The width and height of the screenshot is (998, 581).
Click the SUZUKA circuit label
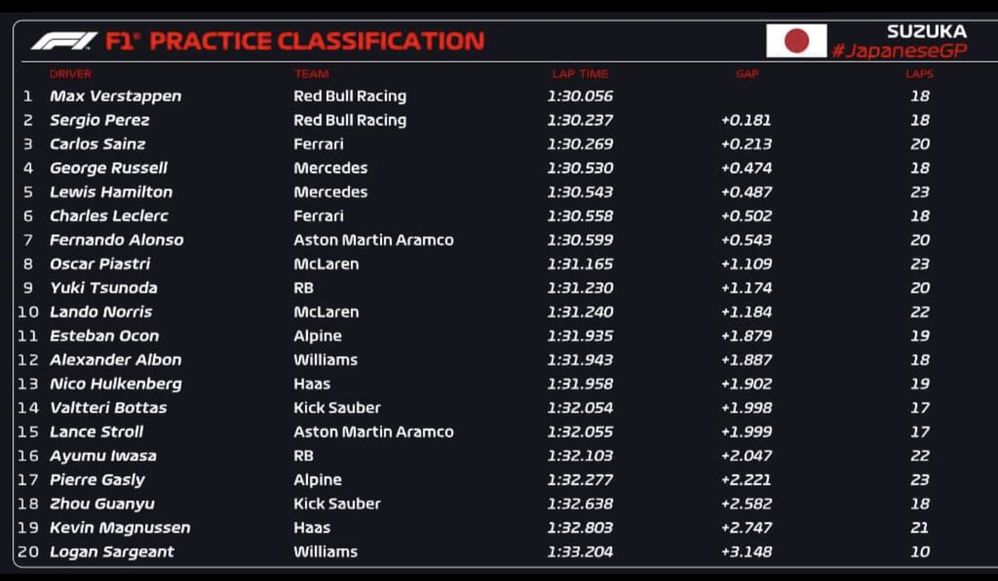click(926, 32)
